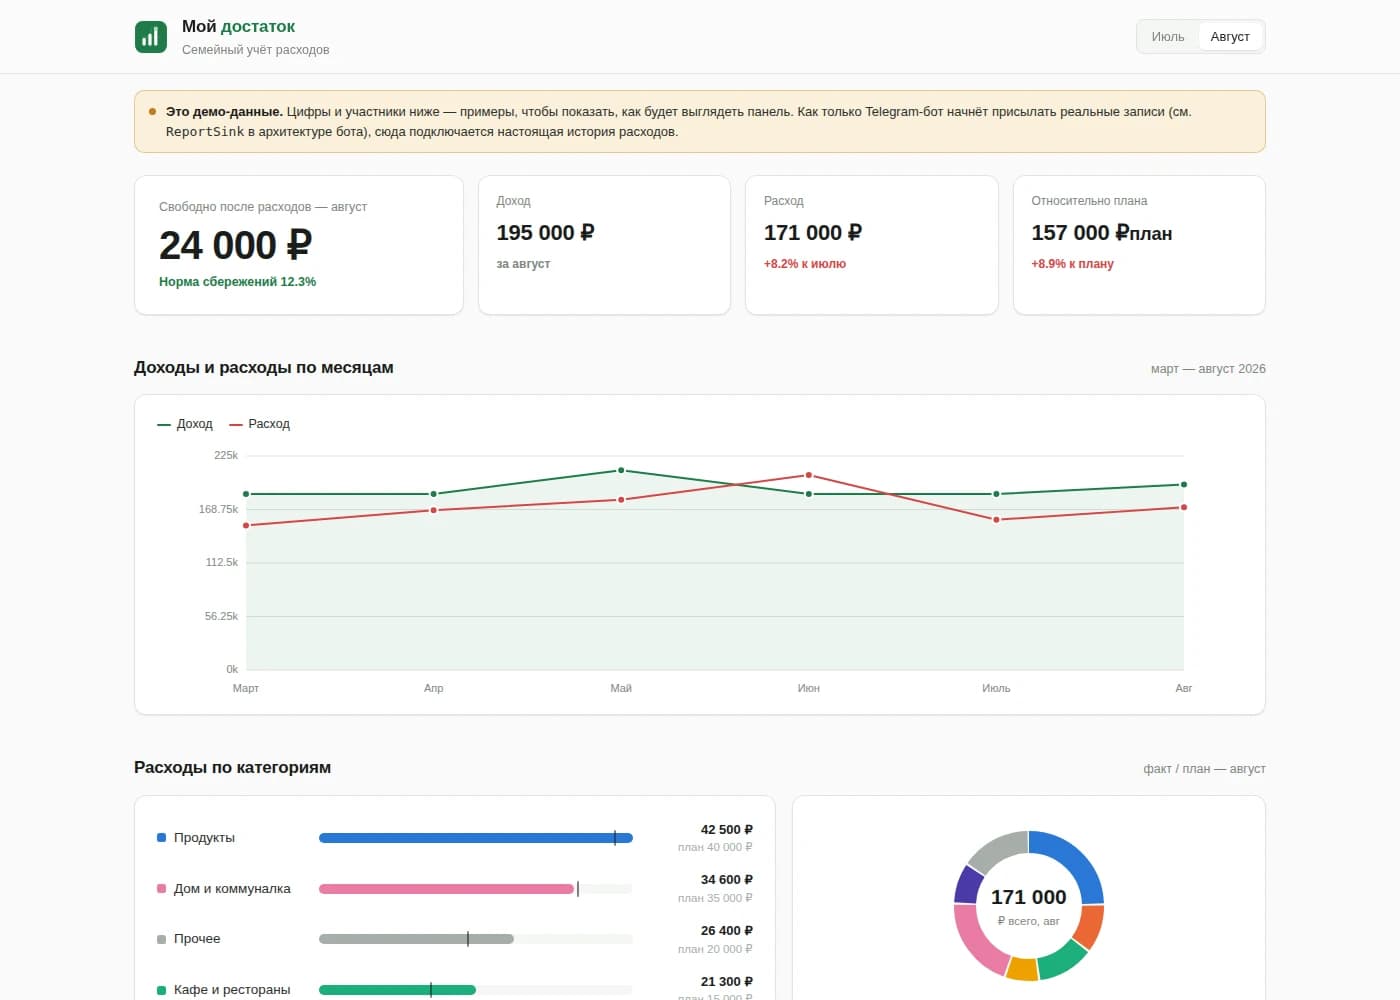Click the gray Прочее color square
Image resolution: width=1400 pixels, height=1000 pixels.
161,939
